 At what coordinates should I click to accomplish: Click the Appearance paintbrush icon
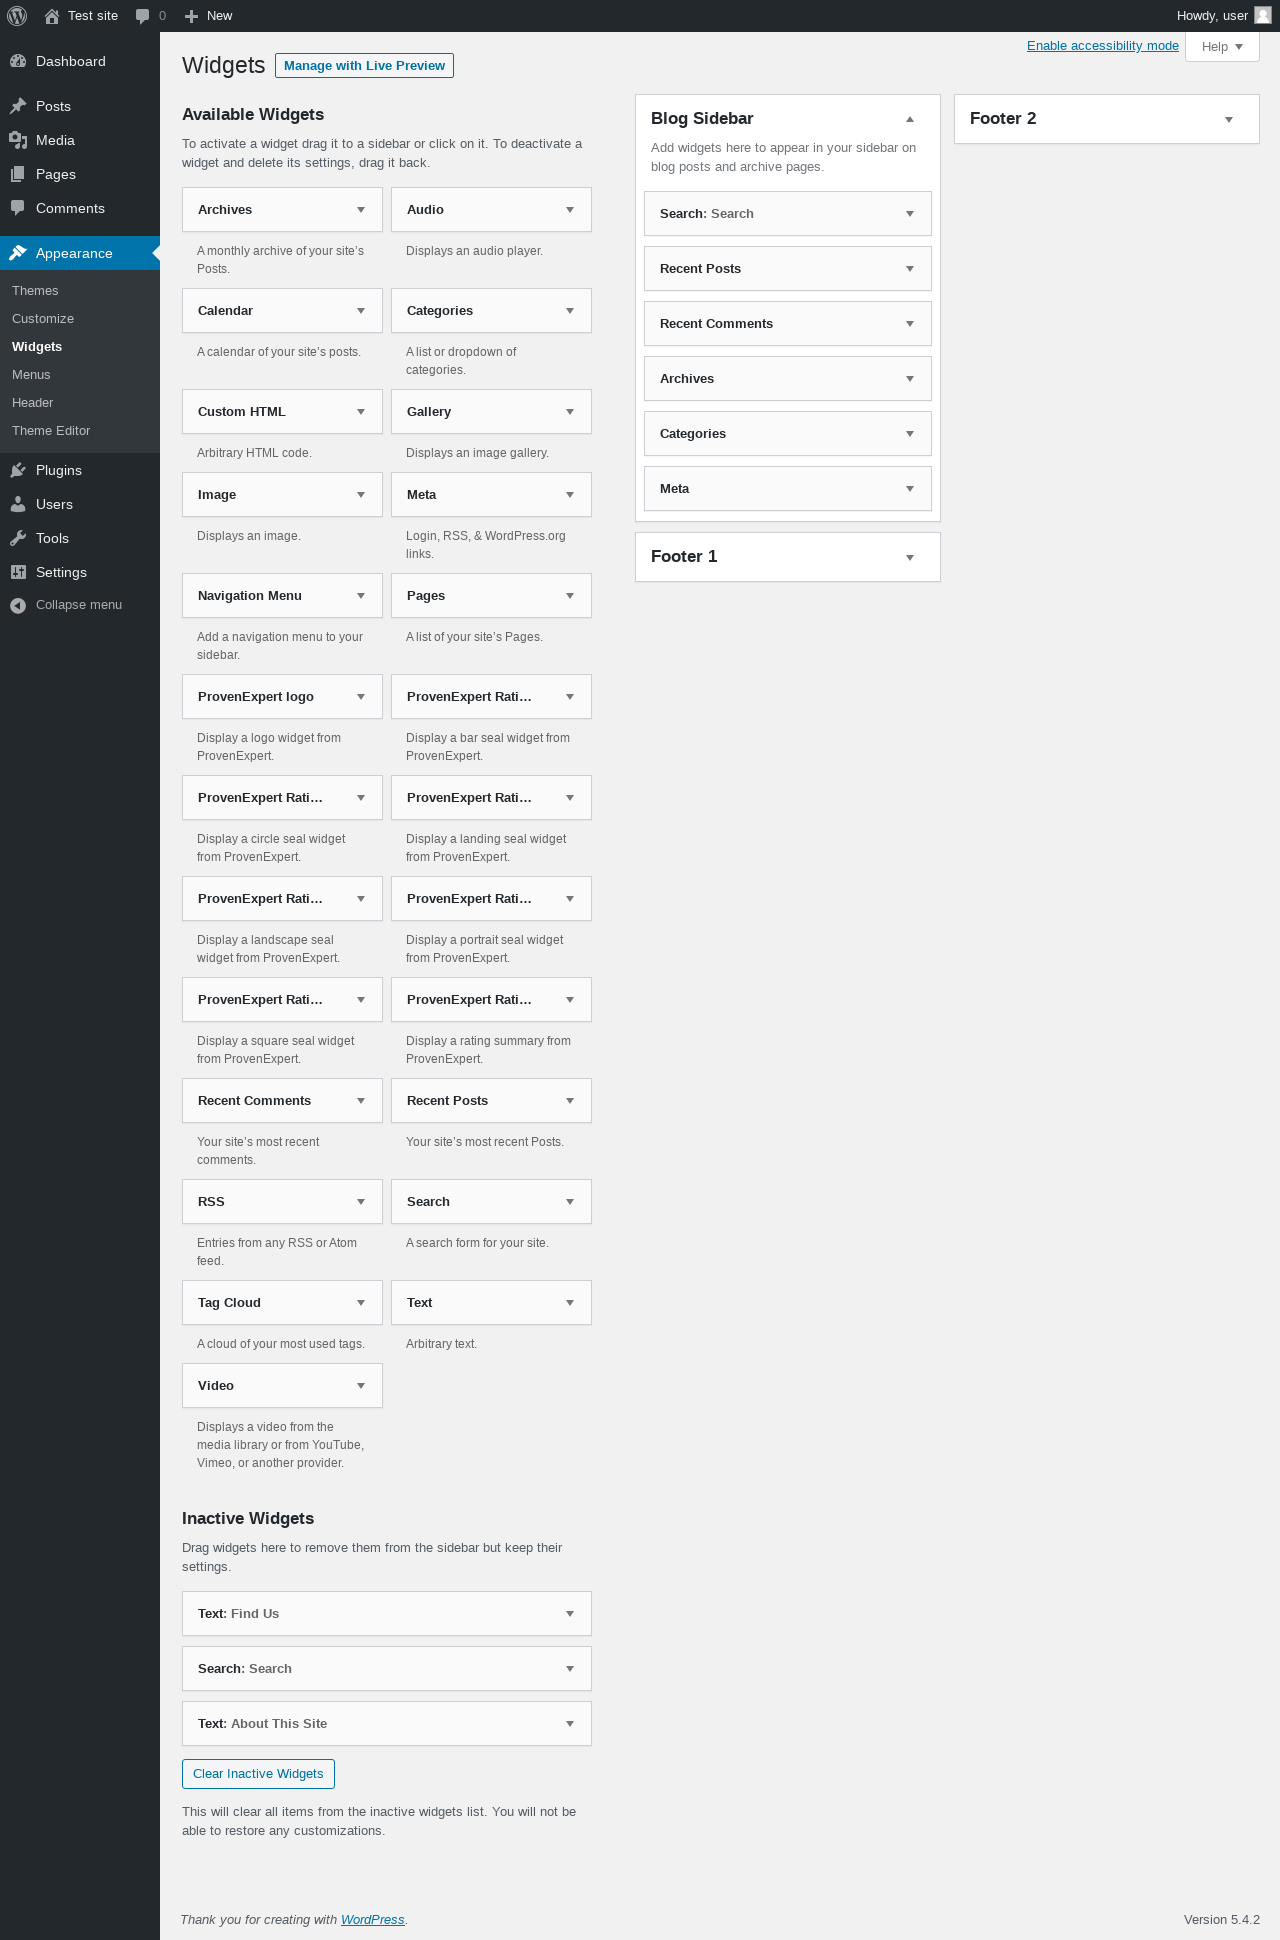[x=18, y=253]
